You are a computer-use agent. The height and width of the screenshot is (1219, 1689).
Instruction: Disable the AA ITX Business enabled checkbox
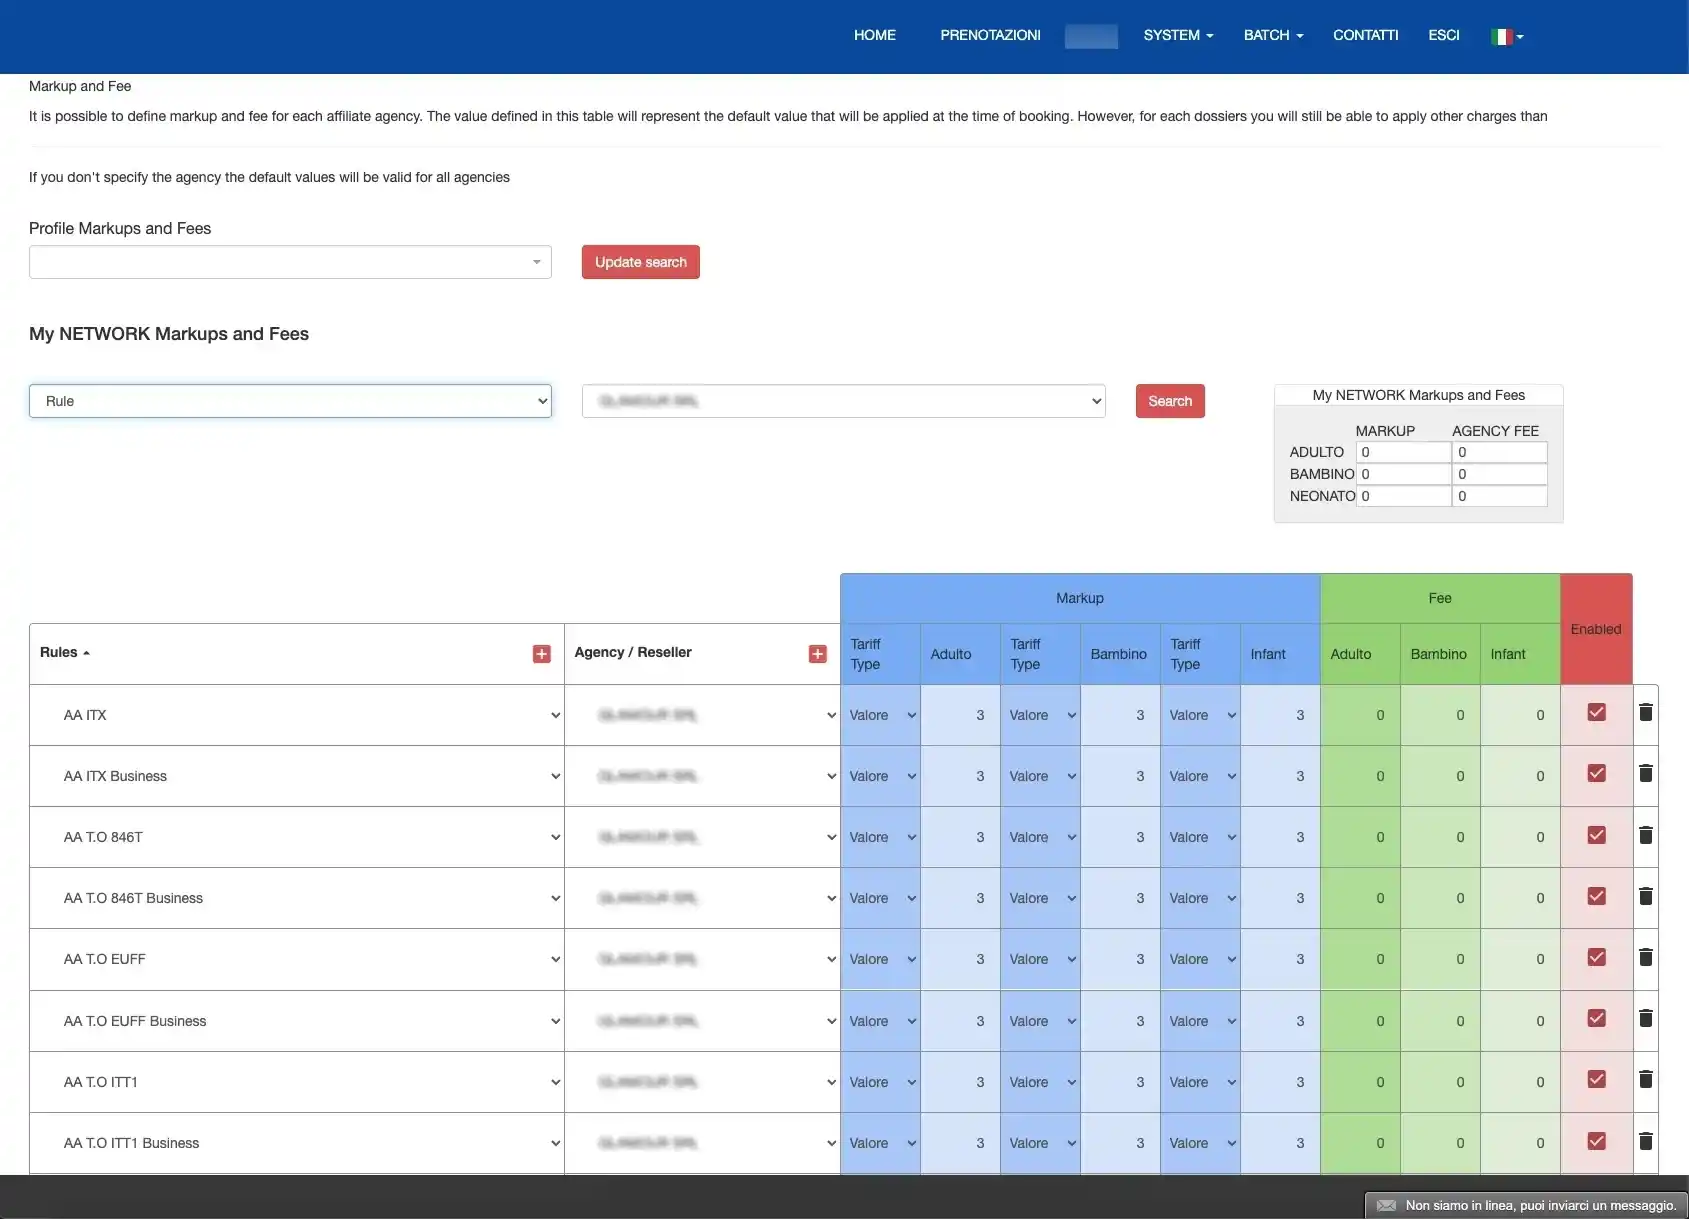pos(1596,774)
